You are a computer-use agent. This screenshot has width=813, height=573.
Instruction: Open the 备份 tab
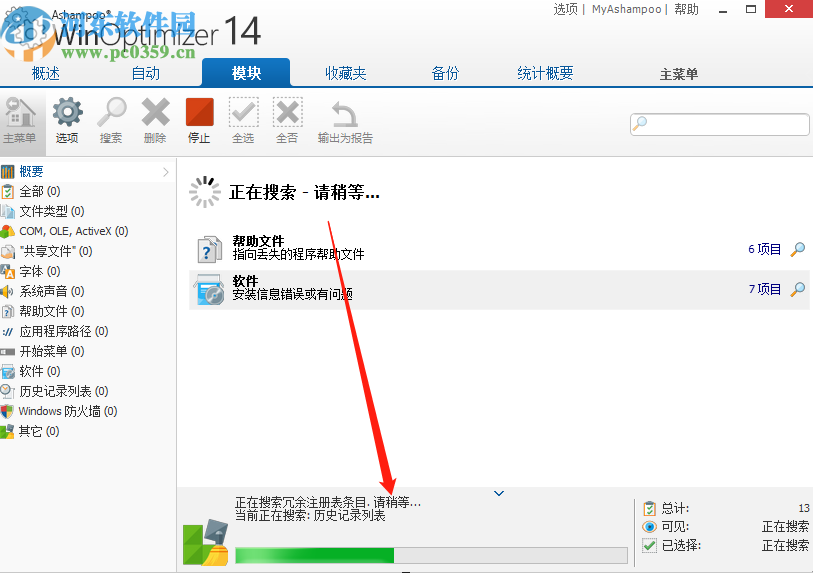click(x=445, y=73)
